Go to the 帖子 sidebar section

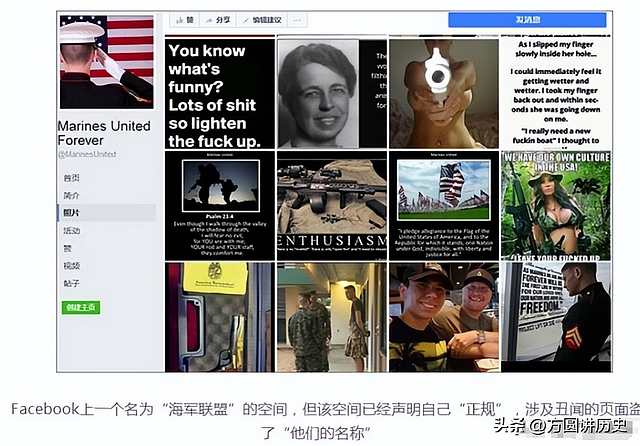pyautogui.click(x=71, y=283)
